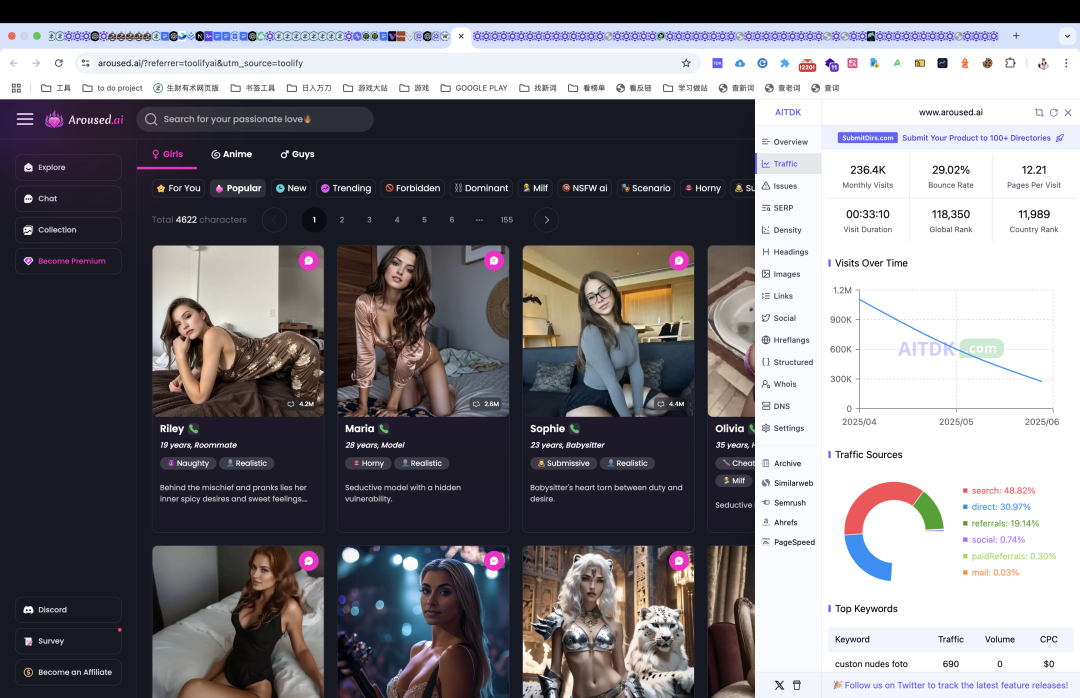Click the phone icon next to Sophie
The height and width of the screenshot is (698, 1080).
point(574,429)
